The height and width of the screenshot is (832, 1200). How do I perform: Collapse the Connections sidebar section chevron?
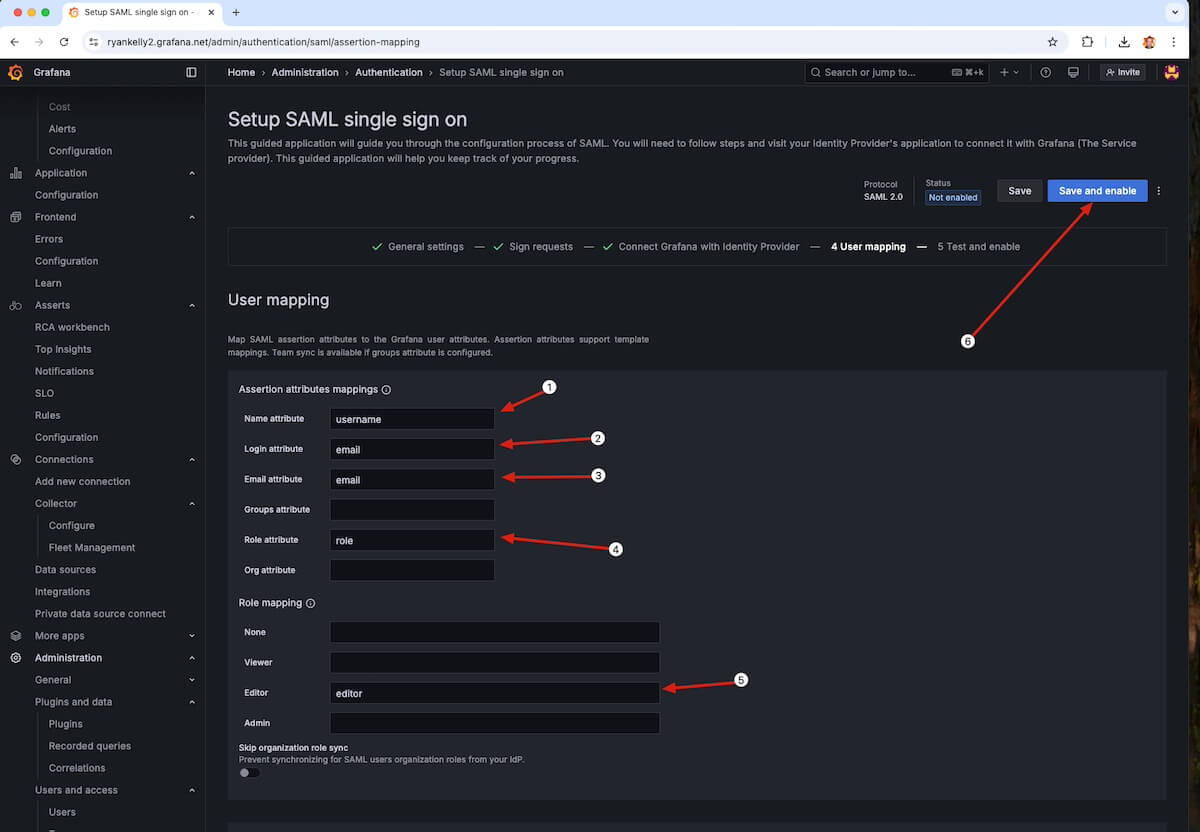[x=191, y=459]
